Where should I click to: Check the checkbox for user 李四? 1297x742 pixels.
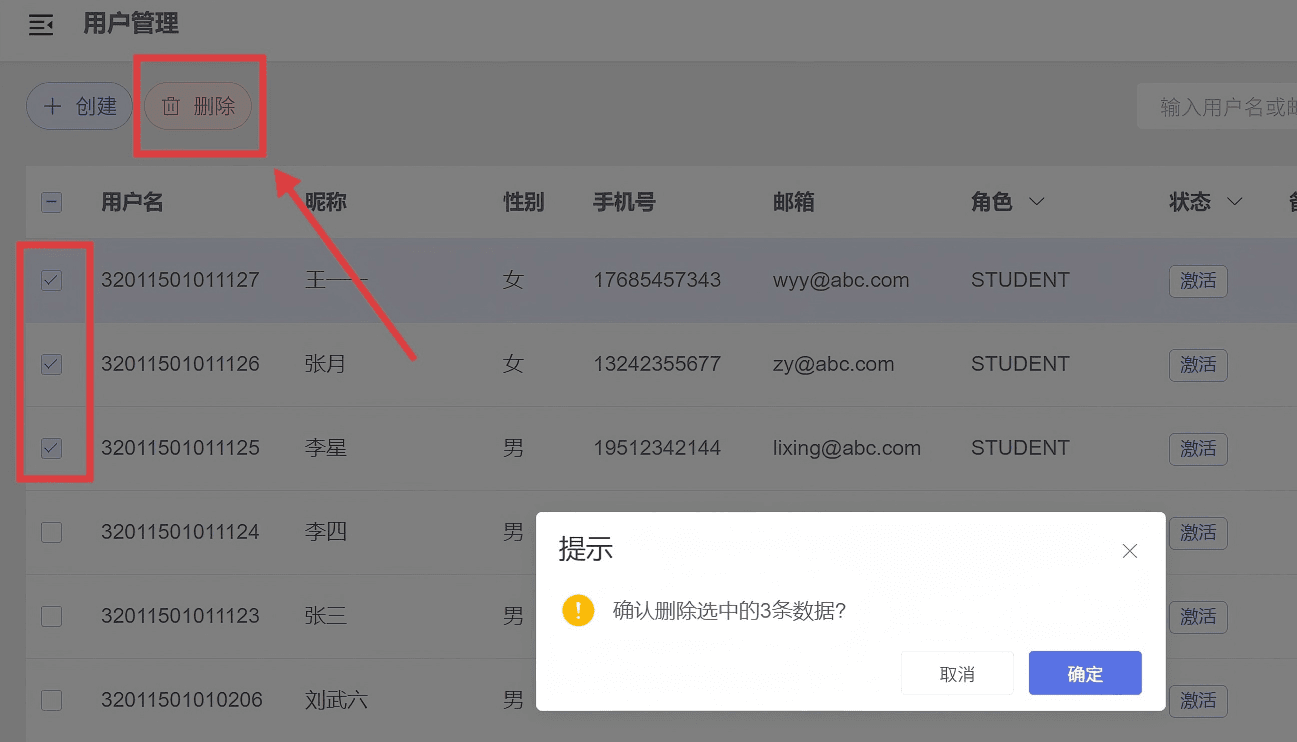51,533
